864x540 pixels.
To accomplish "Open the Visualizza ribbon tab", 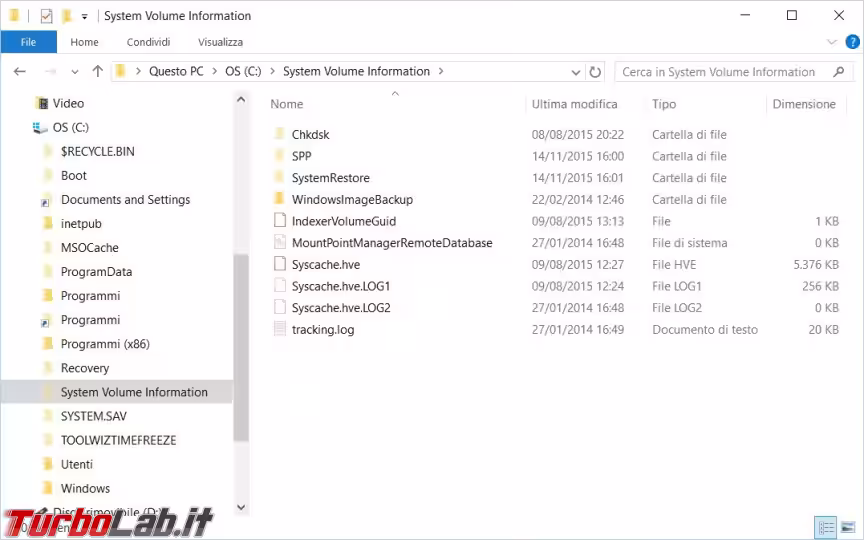I will (220, 42).
